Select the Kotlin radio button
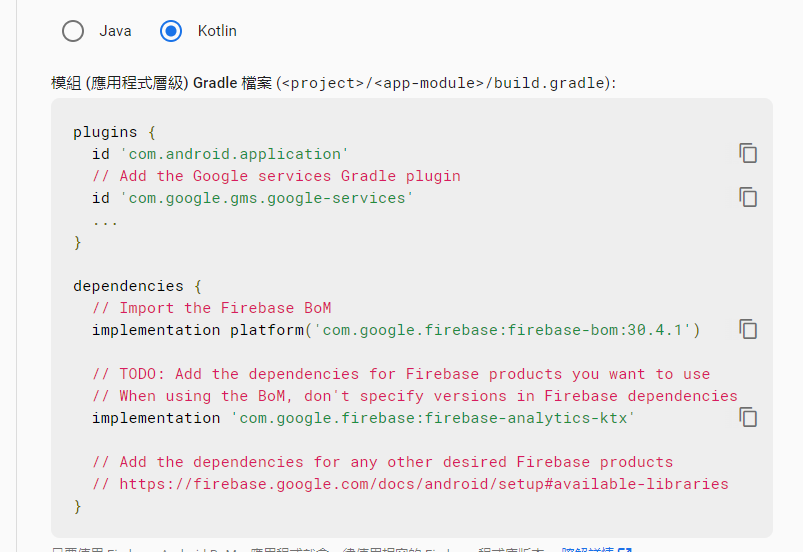Image resolution: width=803 pixels, height=552 pixels. [171, 31]
